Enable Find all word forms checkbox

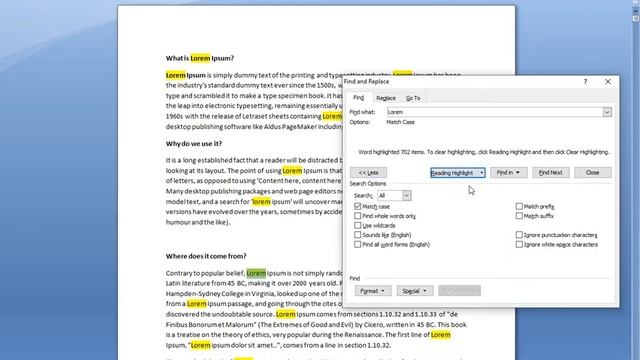pos(358,244)
